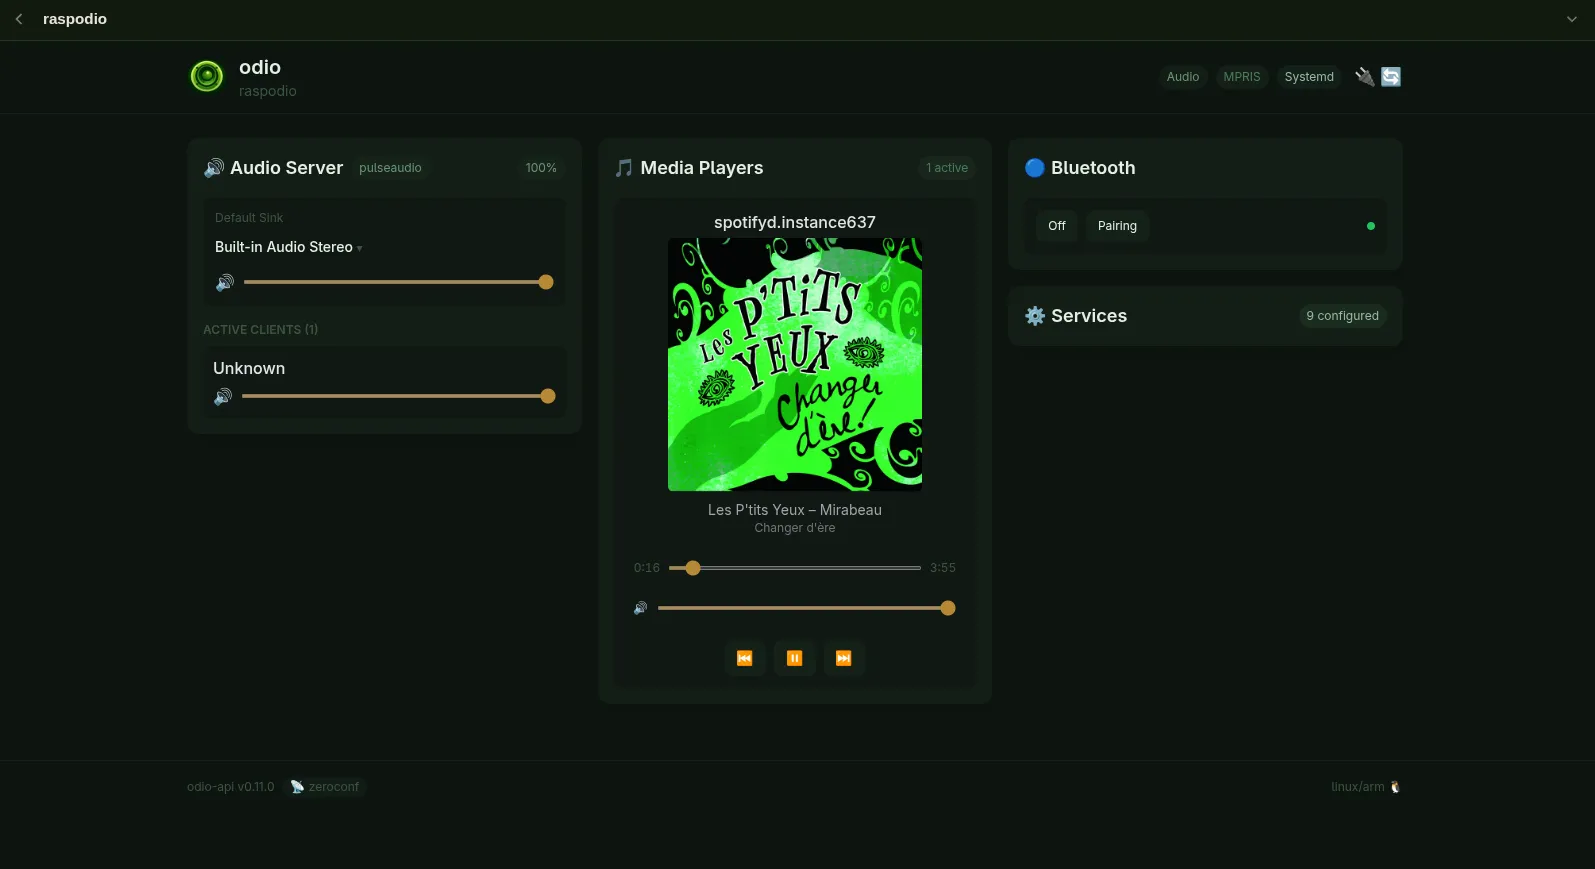Expand the Services panel
This screenshot has width=1595, height=869.
click(x=1205, y=316)
